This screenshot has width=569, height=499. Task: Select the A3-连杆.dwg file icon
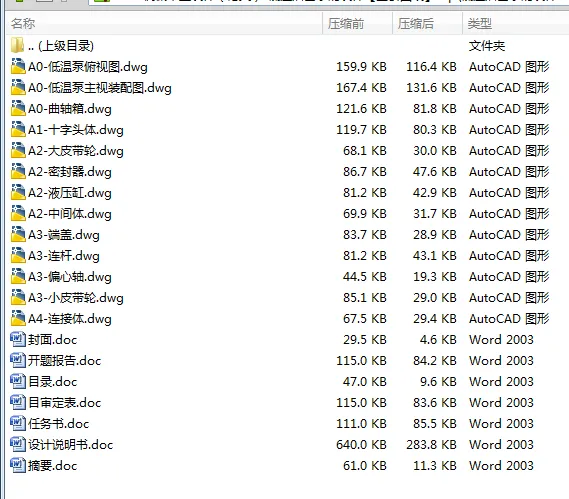[x=18, y=256]
